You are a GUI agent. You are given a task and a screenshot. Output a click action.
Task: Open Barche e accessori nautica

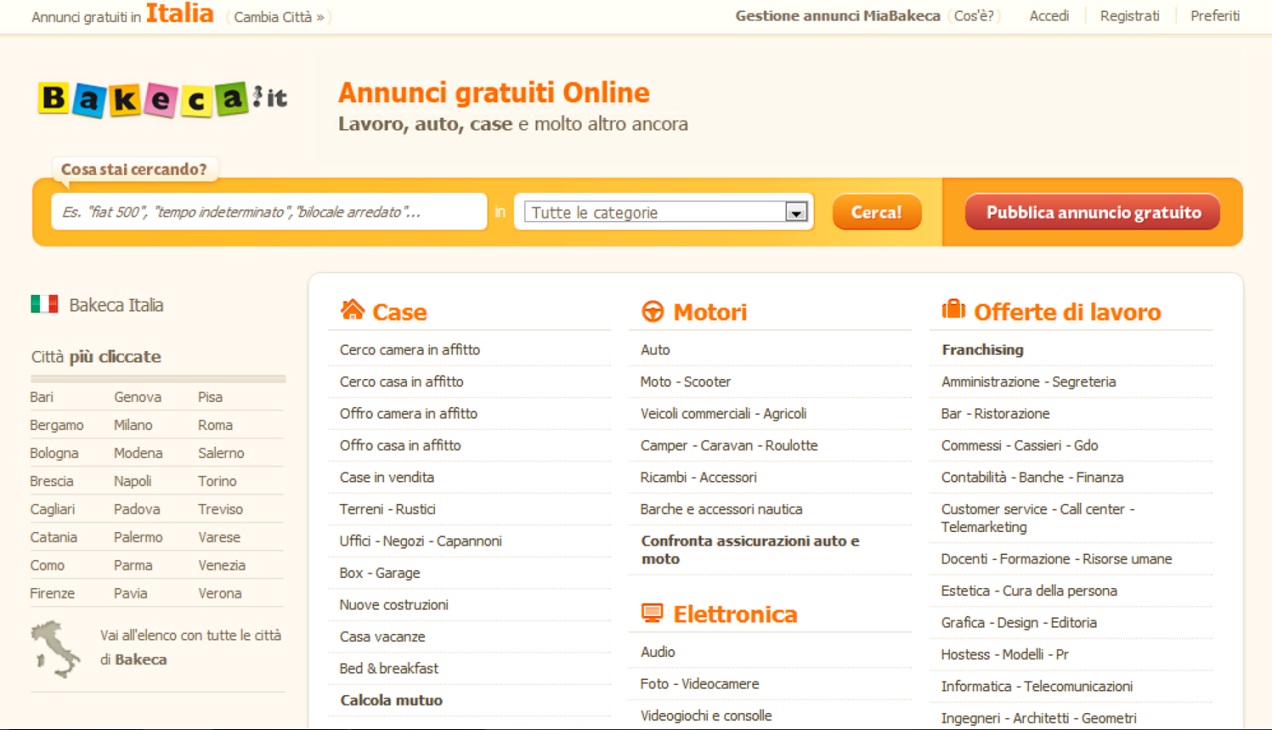tap(721, 510)
